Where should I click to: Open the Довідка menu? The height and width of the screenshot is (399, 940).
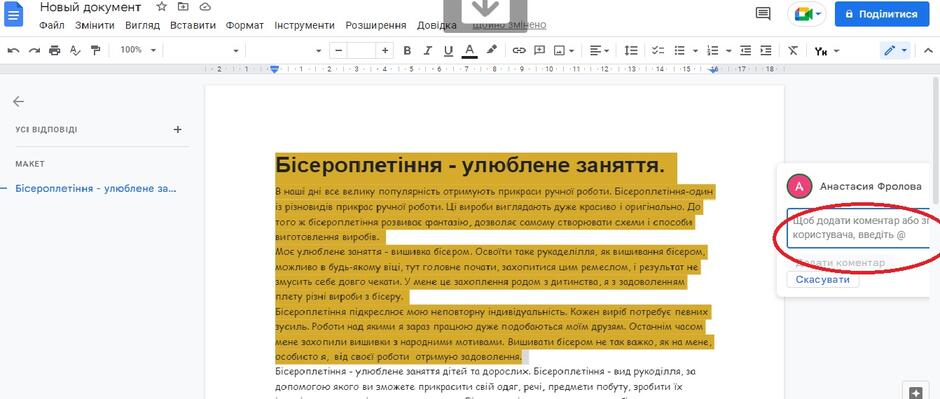click(x=436, y=25)
